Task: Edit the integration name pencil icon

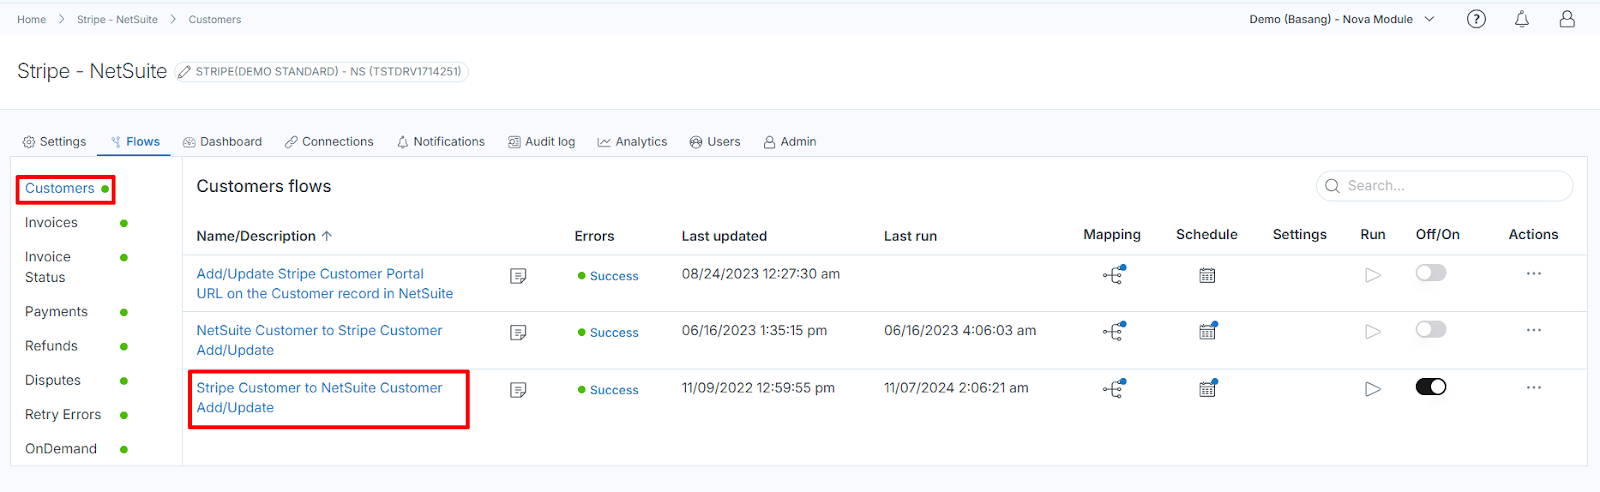Action: [184, 72]
